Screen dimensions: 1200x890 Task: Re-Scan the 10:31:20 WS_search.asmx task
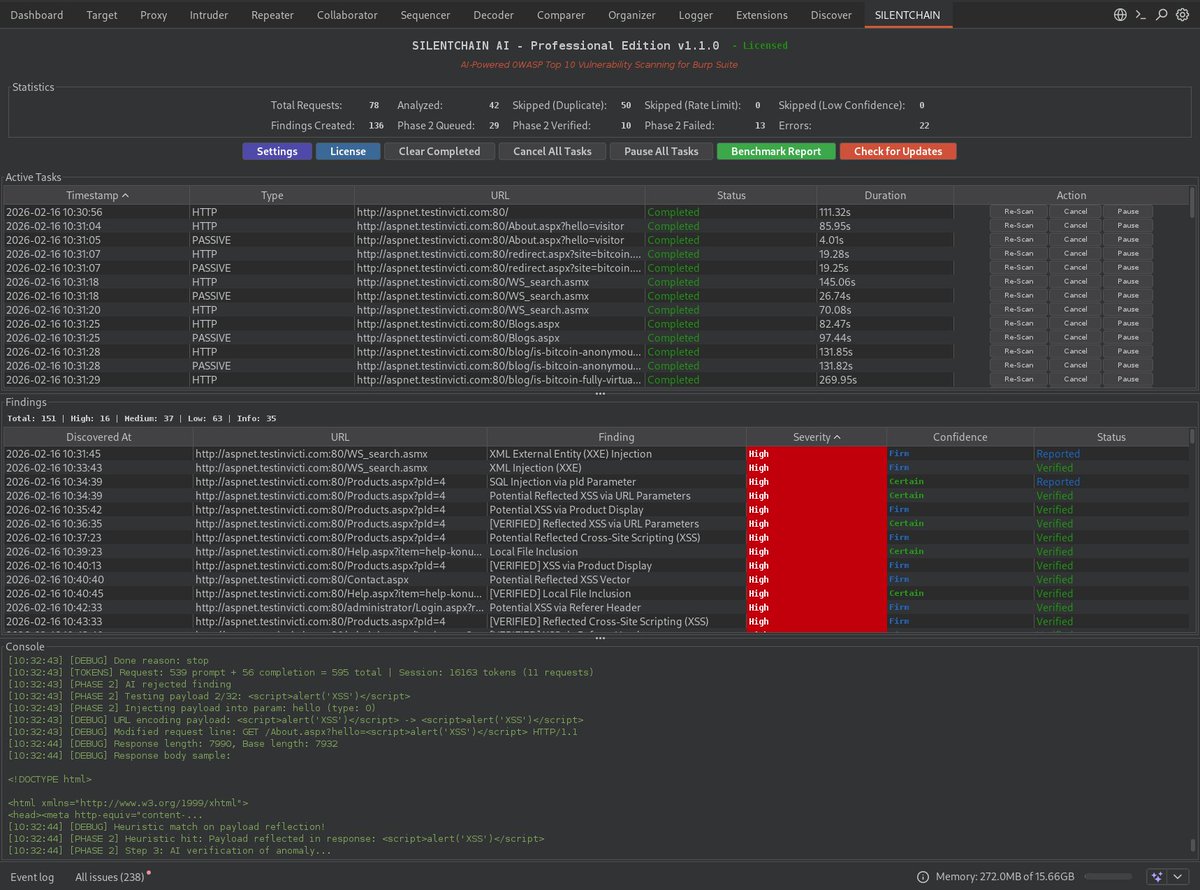1018,310
